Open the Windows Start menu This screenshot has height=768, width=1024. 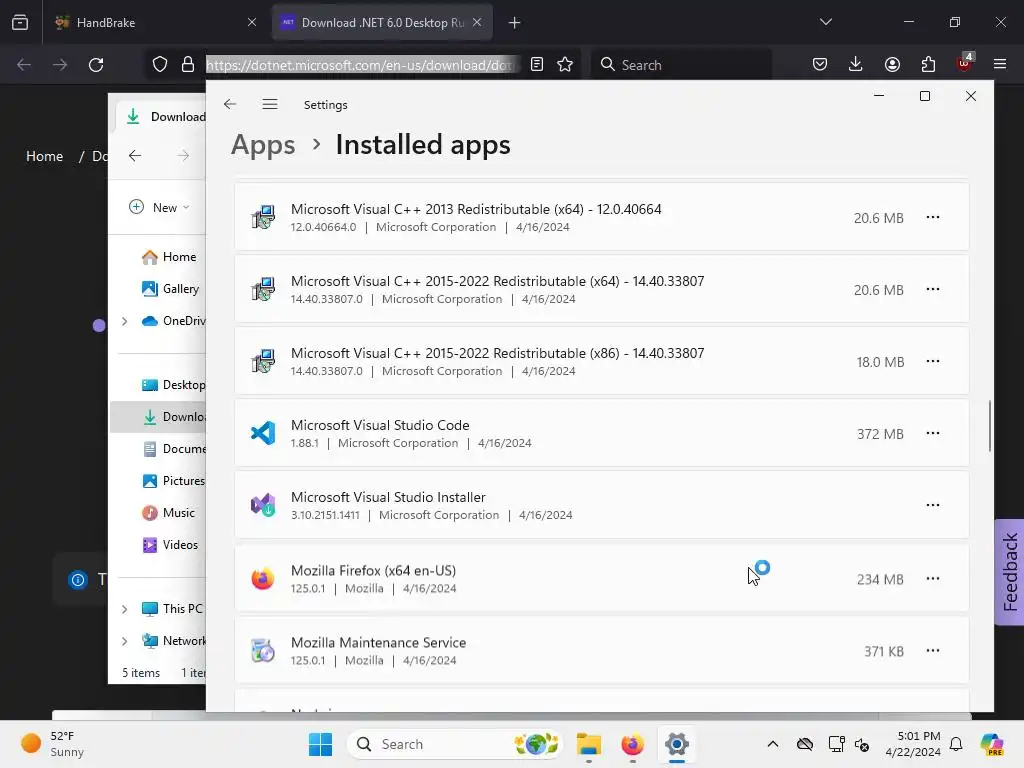point(320,744)
